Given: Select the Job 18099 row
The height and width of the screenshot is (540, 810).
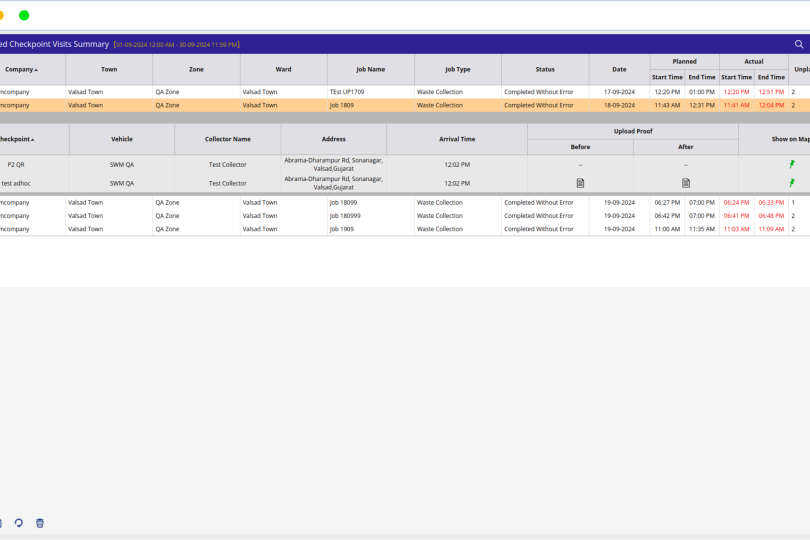Looking at the screenshot, I should (x=370, y=202).
